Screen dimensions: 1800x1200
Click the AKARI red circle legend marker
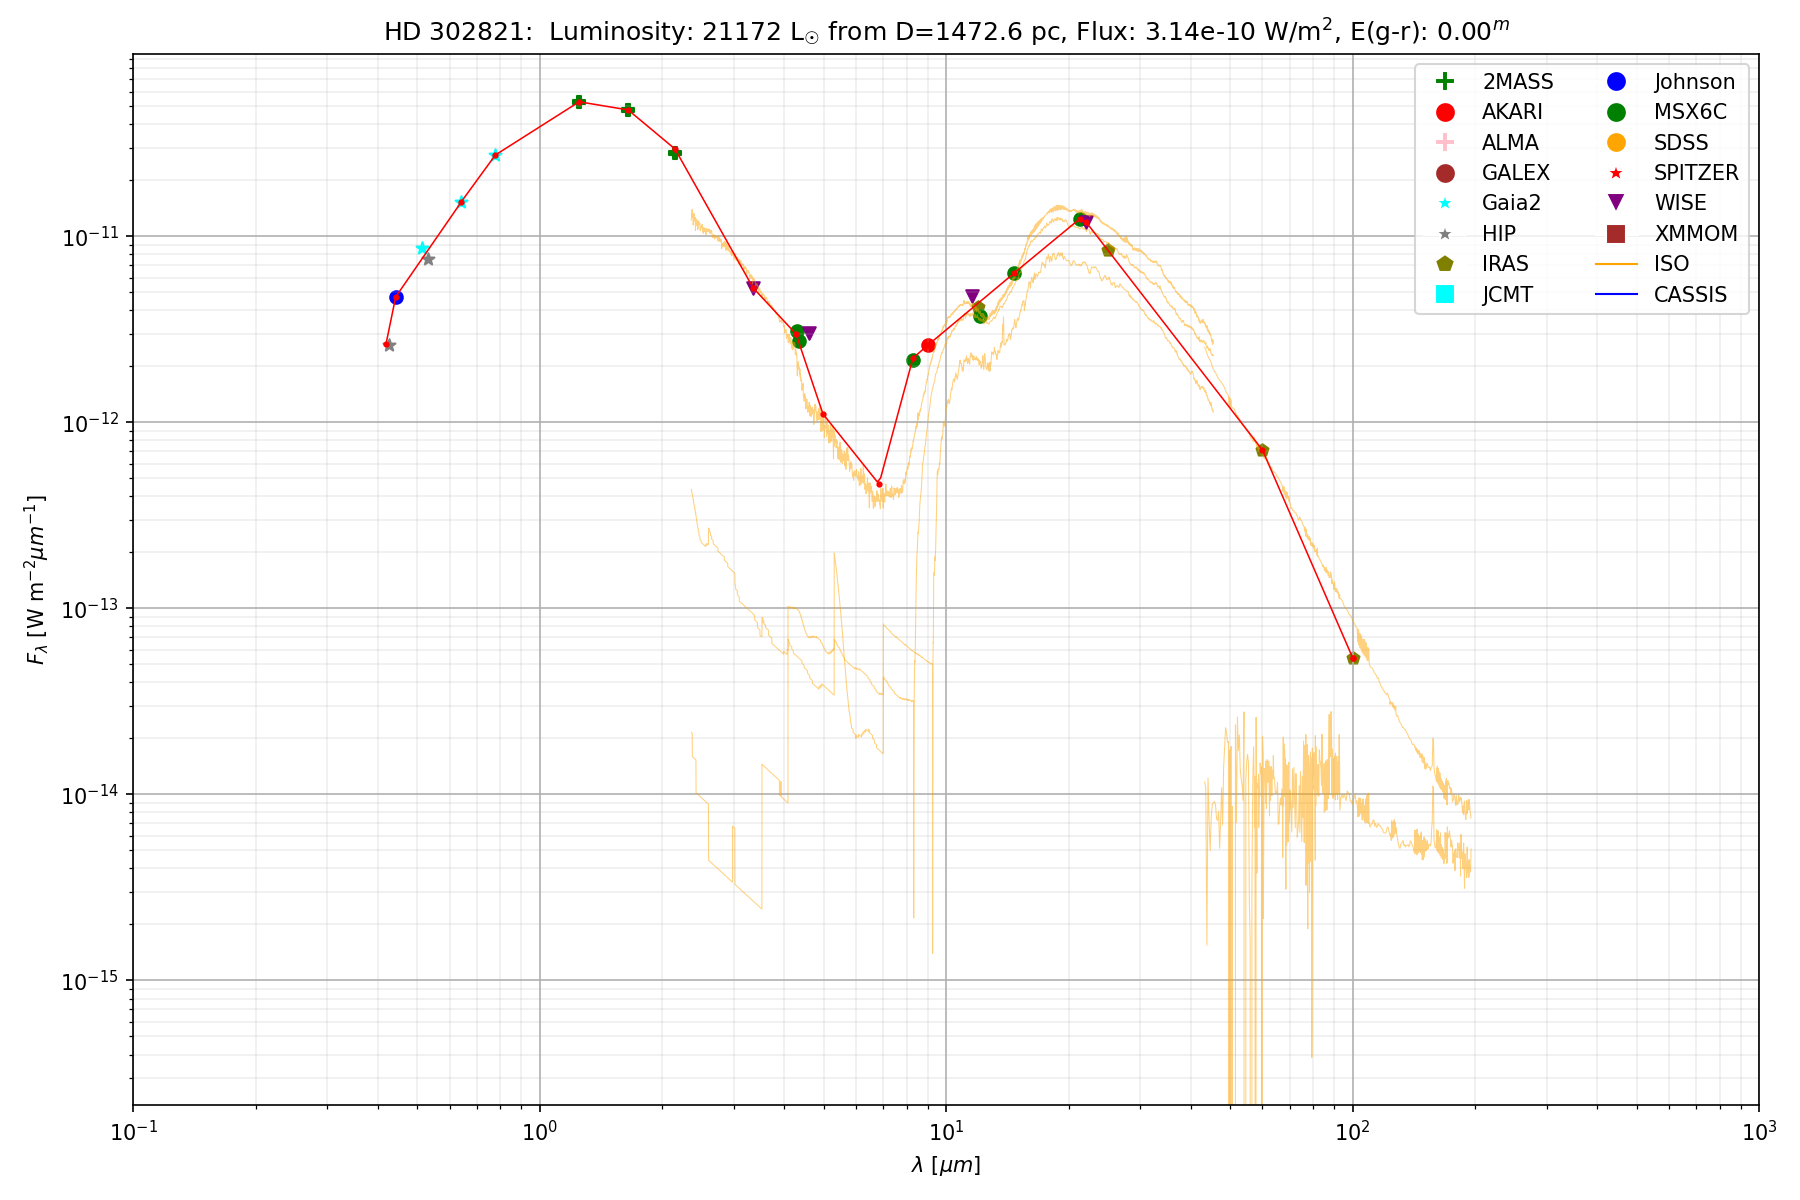[x=1444, y=112]
